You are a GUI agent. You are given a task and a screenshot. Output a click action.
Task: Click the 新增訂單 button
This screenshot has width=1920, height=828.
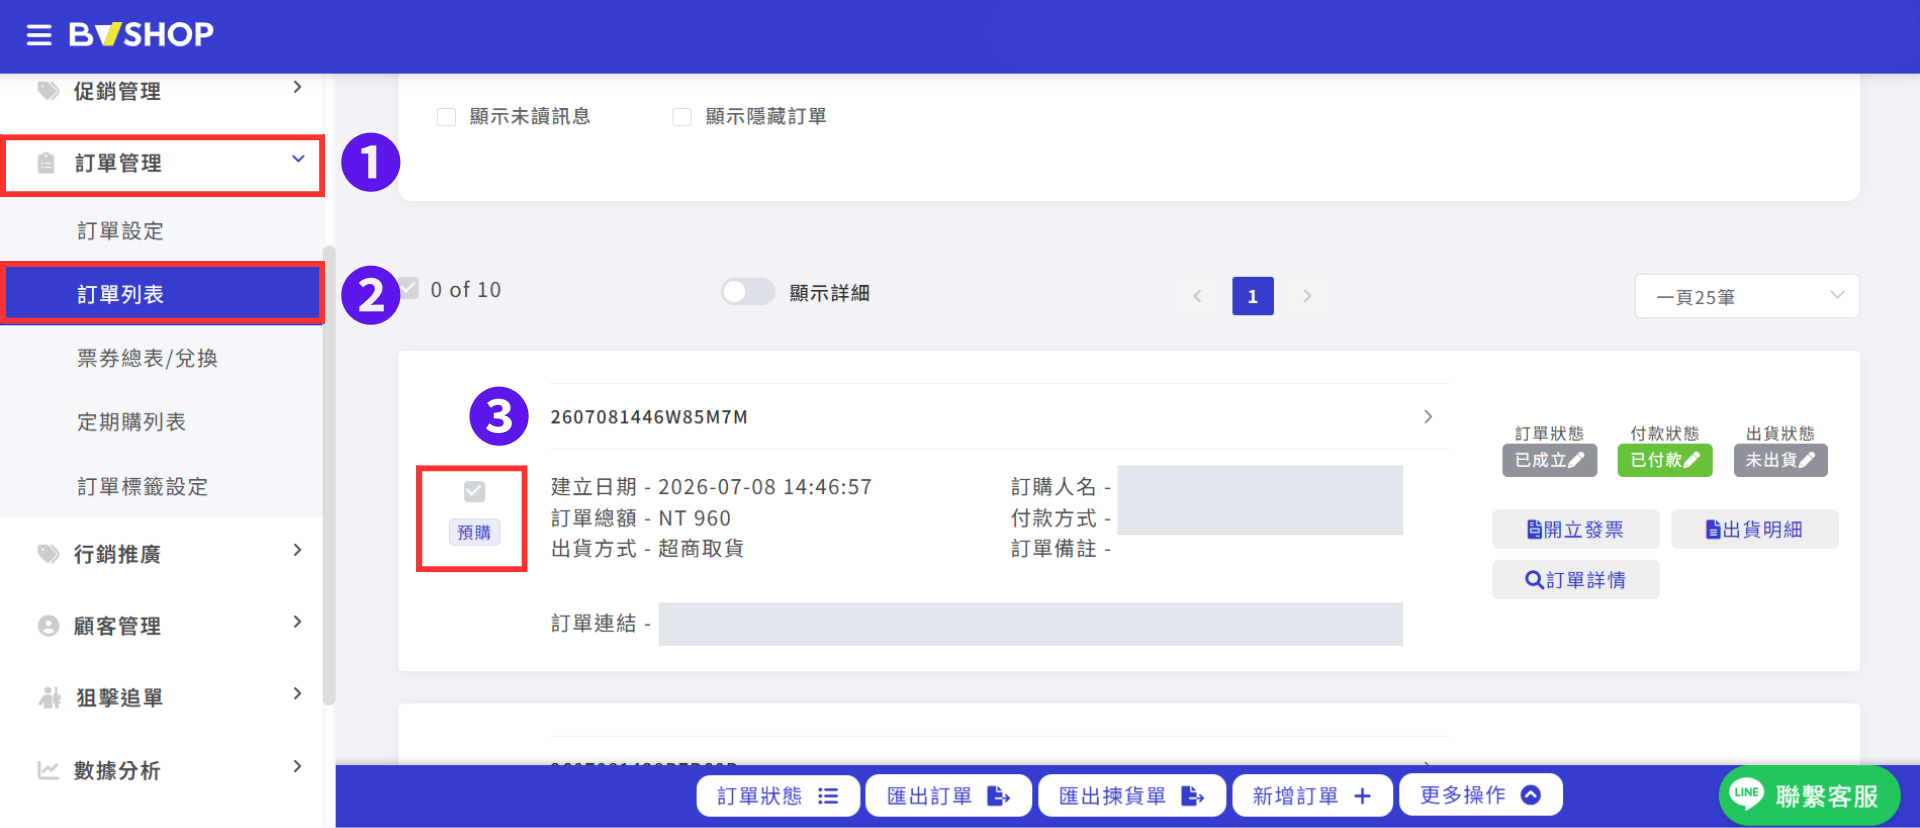coord(1312,795)
